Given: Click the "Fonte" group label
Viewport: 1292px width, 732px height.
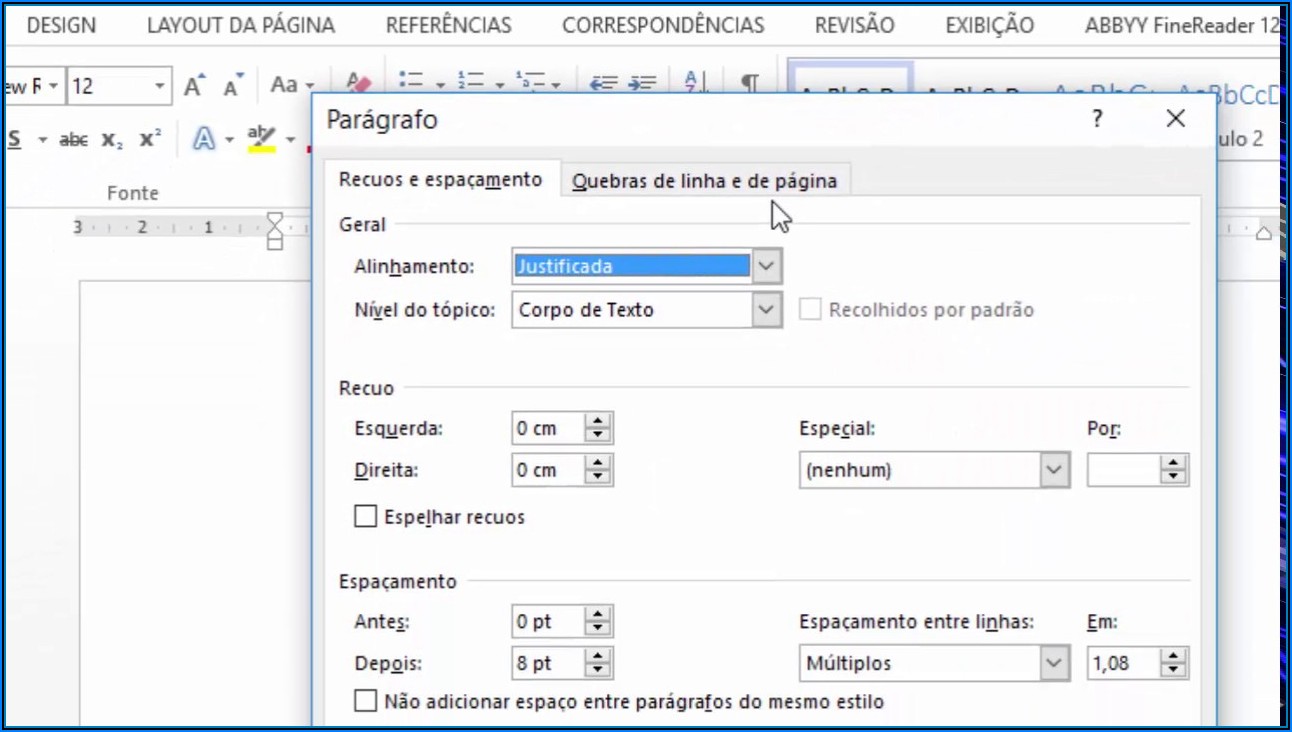Looking at the screenshot, I should (x=133, y=193).
